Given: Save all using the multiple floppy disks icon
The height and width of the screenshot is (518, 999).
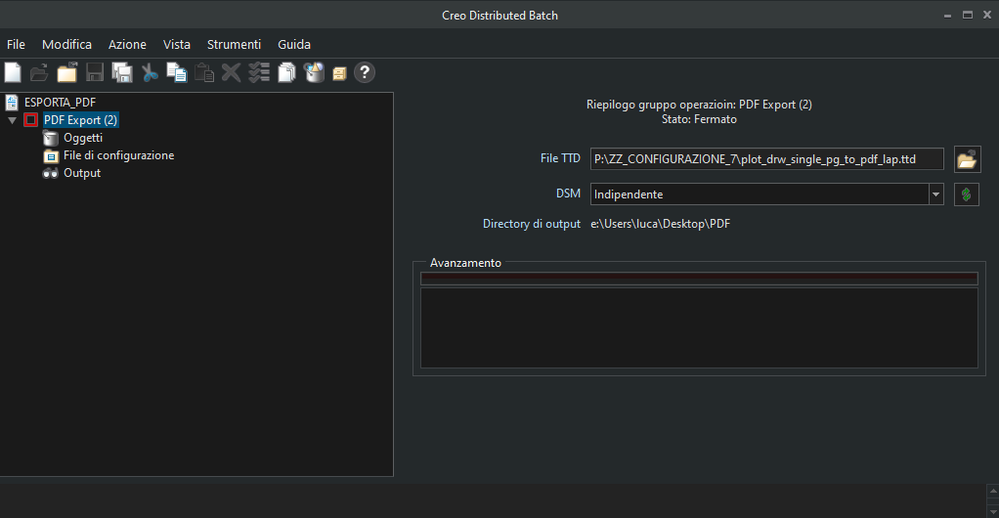Looking at the screenshot, I should (x=122, y=73).
